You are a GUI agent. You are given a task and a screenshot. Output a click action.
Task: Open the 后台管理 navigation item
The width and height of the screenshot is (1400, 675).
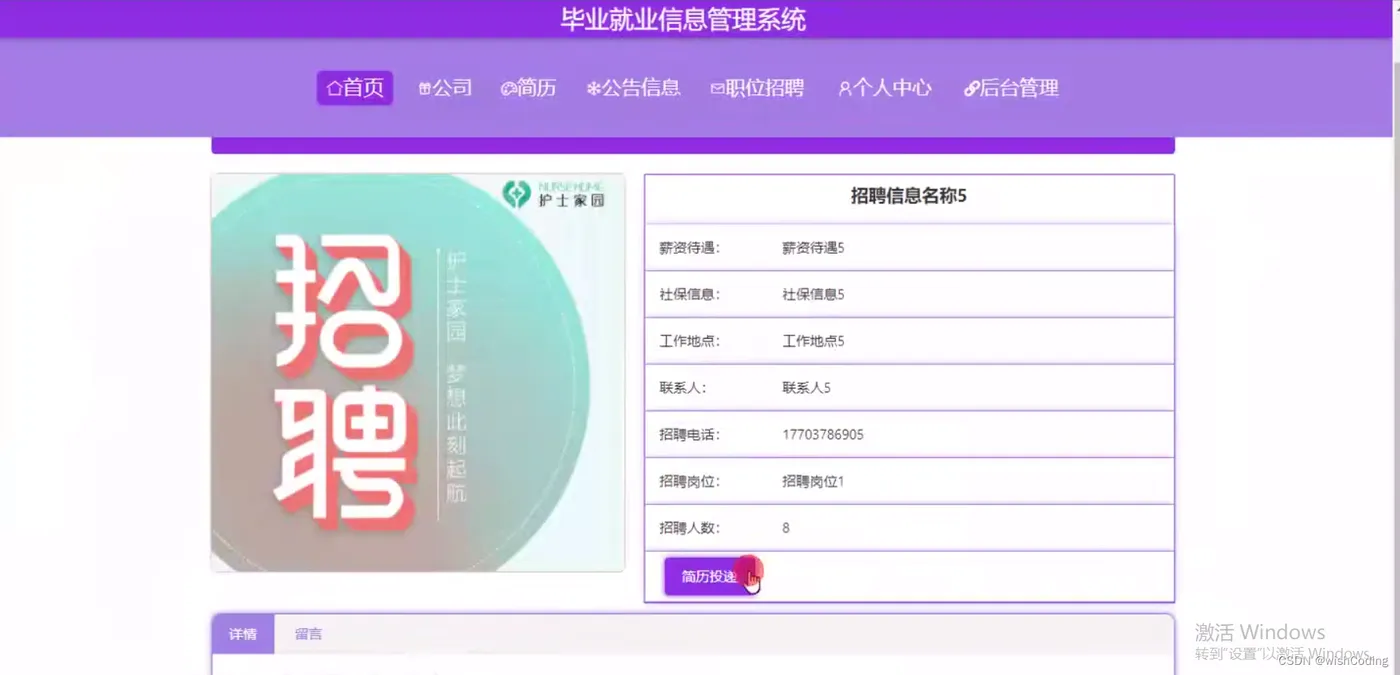click(x=1011, y=88)
